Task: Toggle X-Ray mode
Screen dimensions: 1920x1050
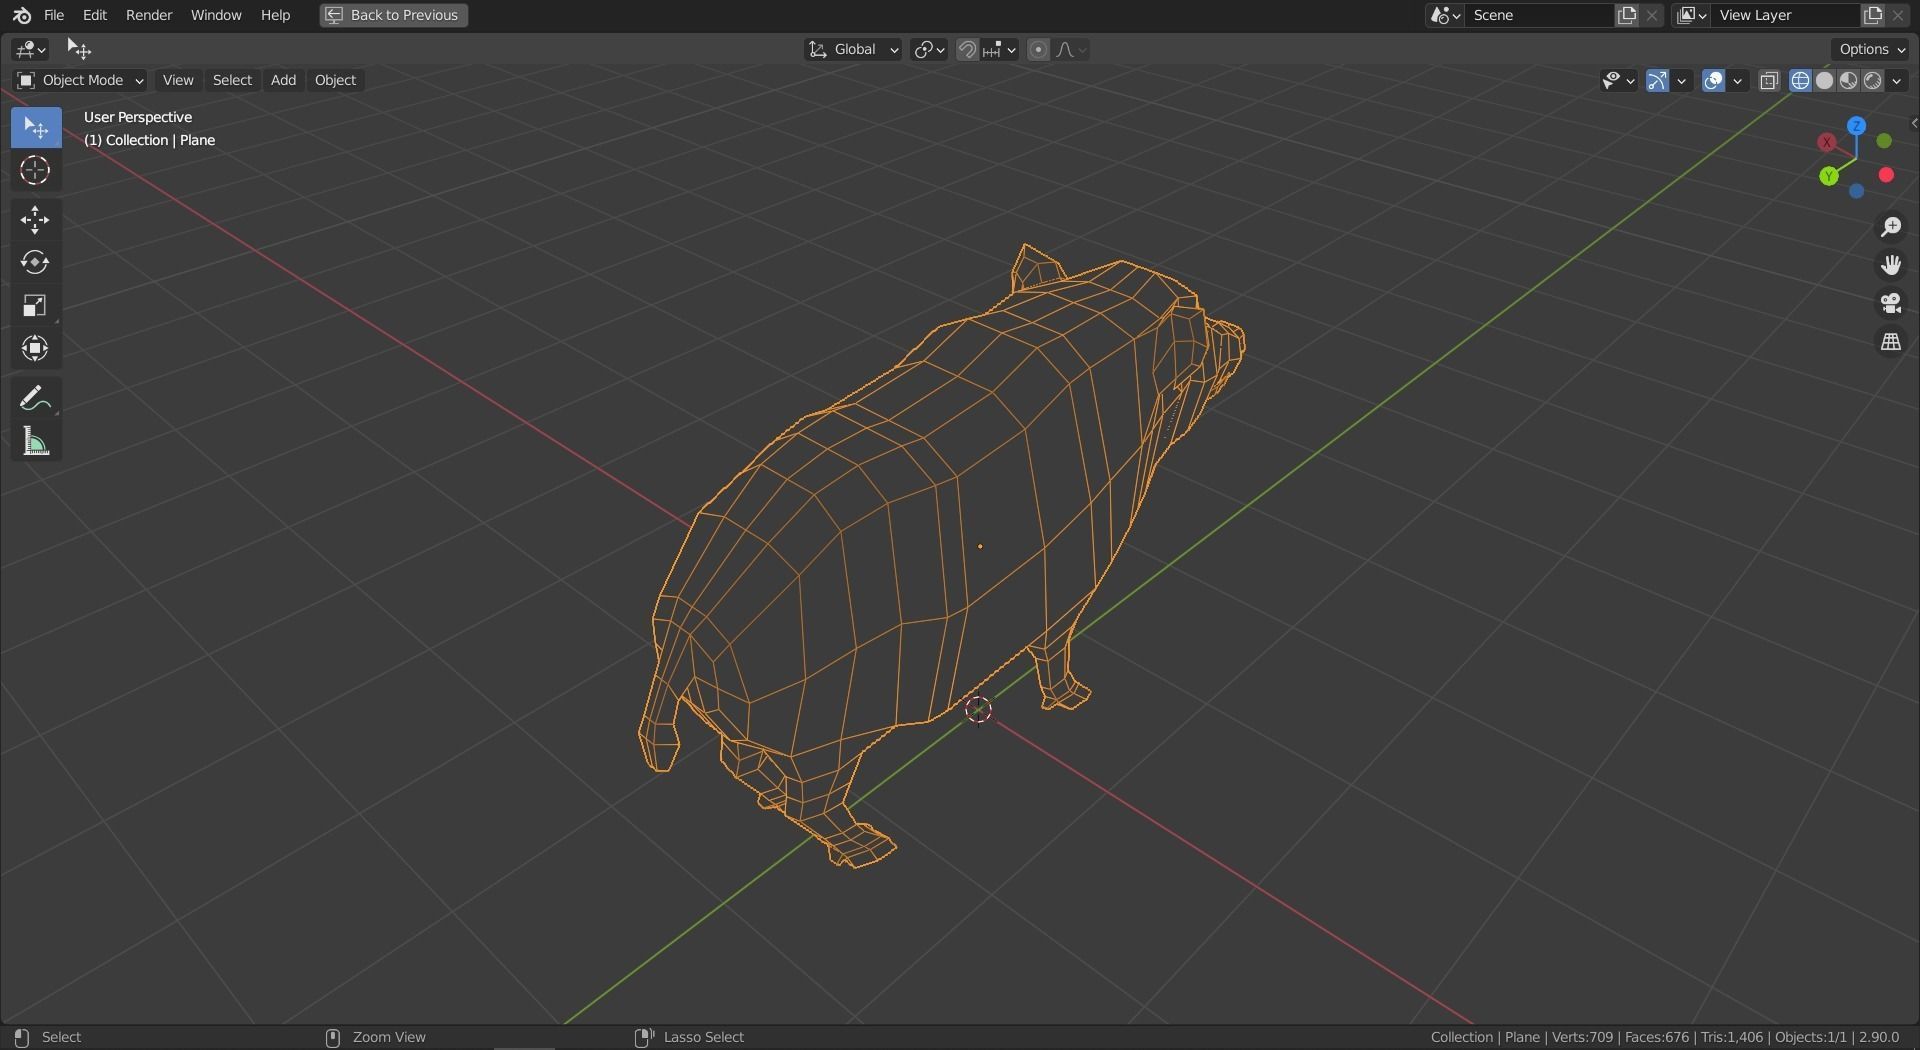Action: pos(1769,81)
